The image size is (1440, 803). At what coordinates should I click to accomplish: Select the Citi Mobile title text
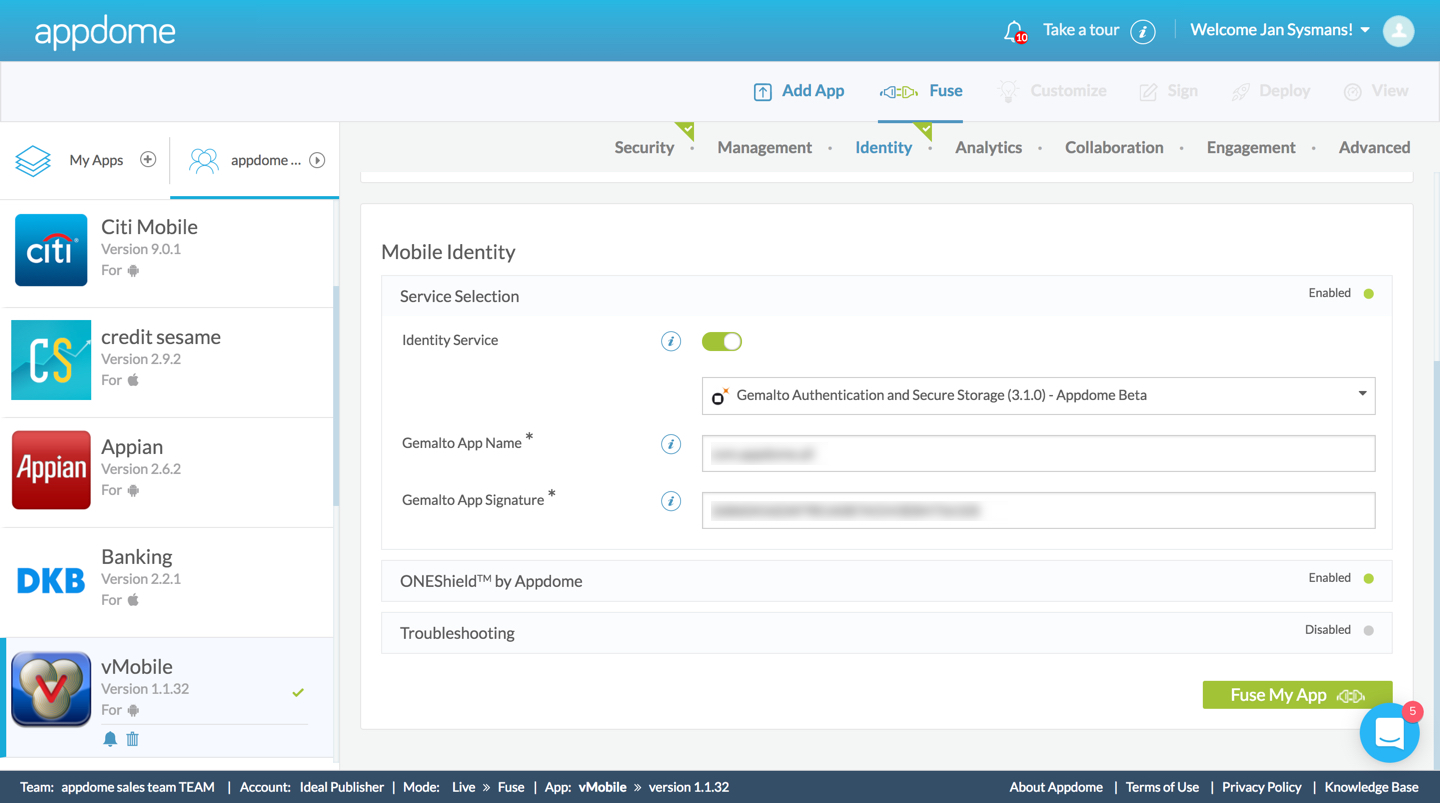[149, 227]
